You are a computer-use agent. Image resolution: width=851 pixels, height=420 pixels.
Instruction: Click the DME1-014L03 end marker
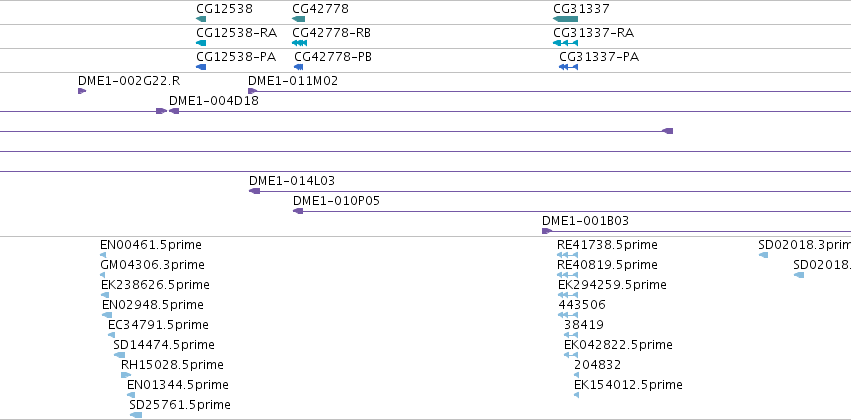(x=255, y=191)
